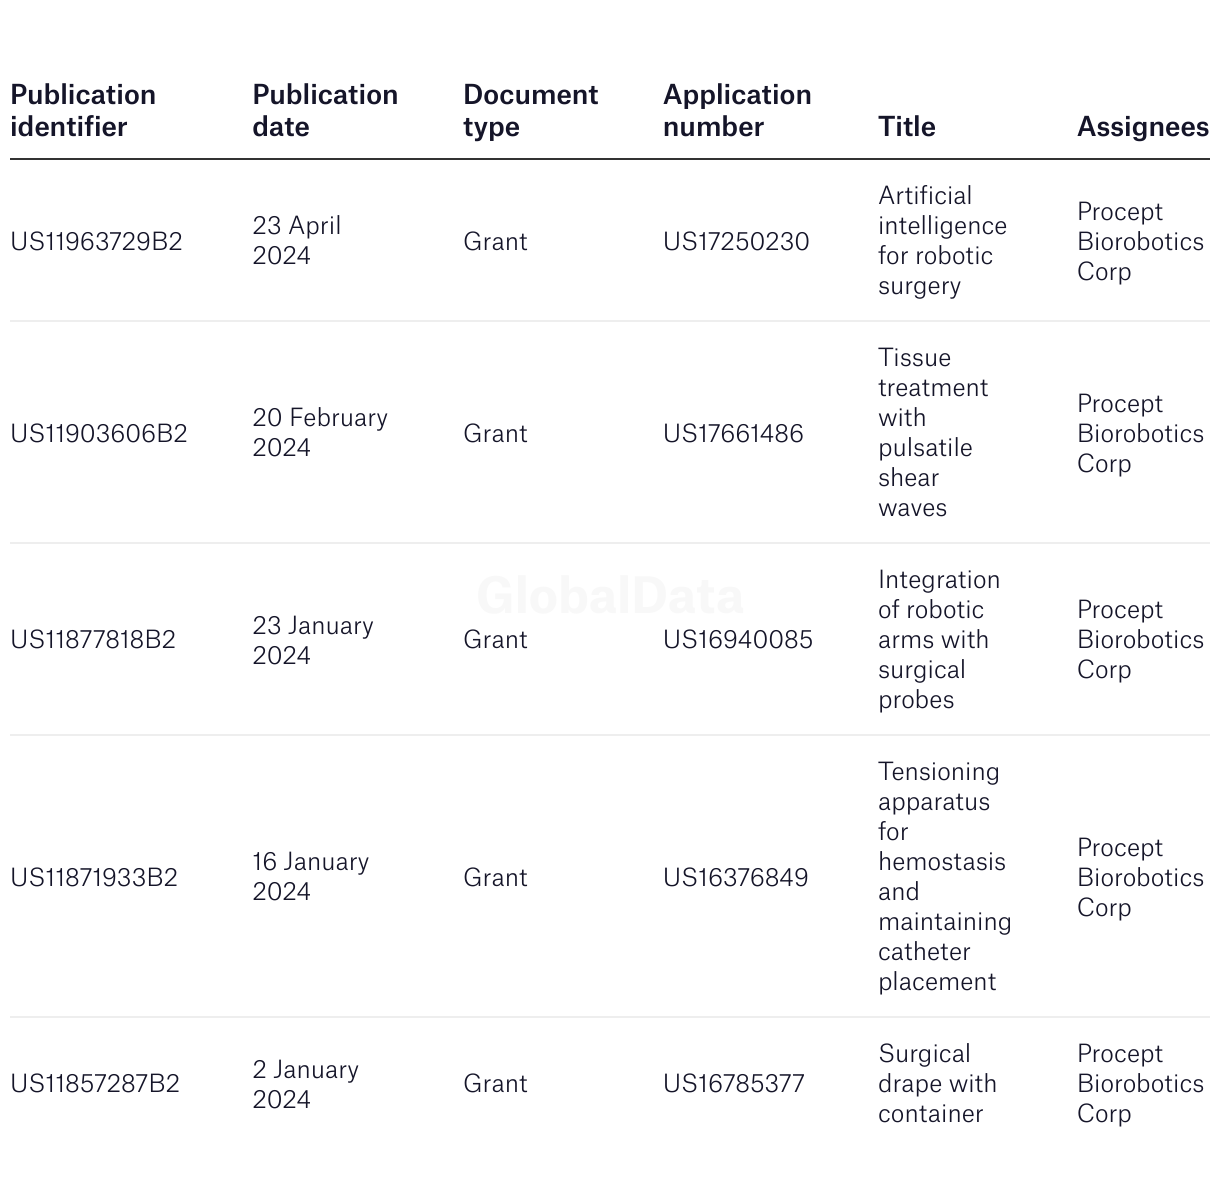Open title Integration of robotic arms with surgical probes
This screenshot has width=1220, height=1190.
[x=938, y=640]
